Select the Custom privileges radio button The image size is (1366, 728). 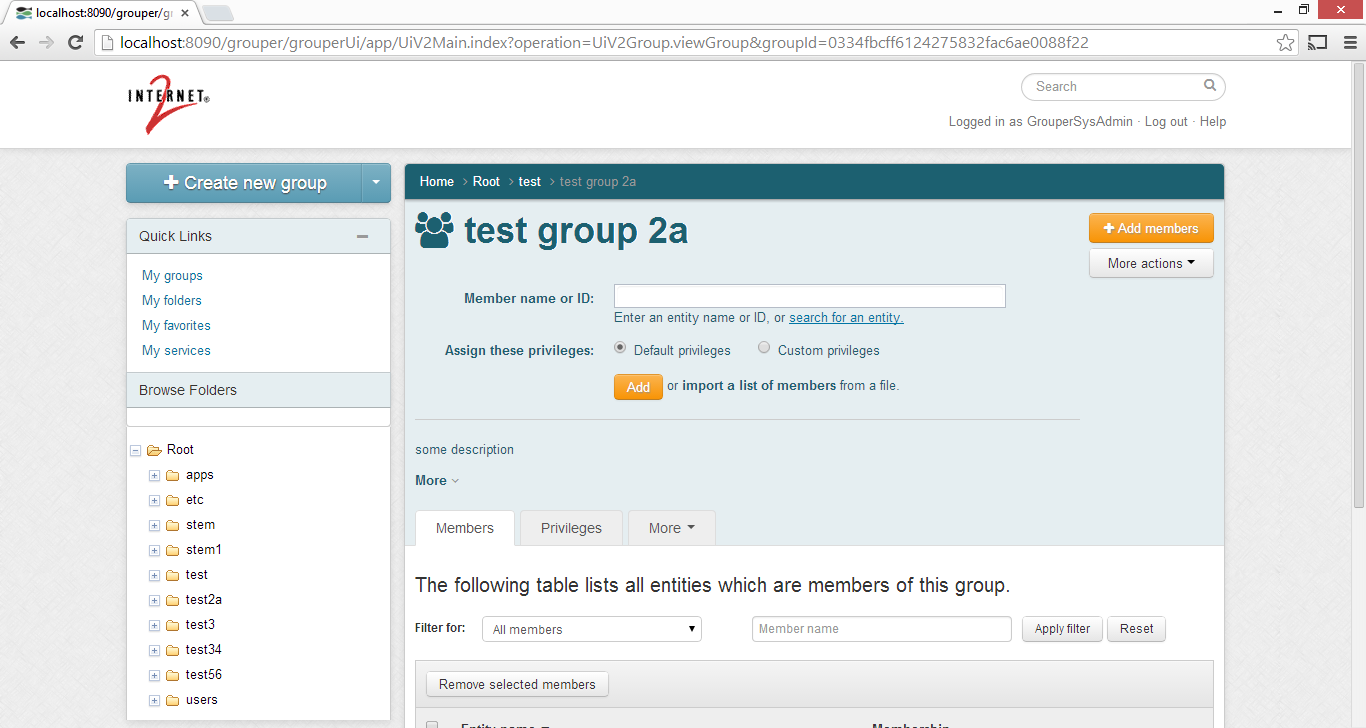point(764,348)
